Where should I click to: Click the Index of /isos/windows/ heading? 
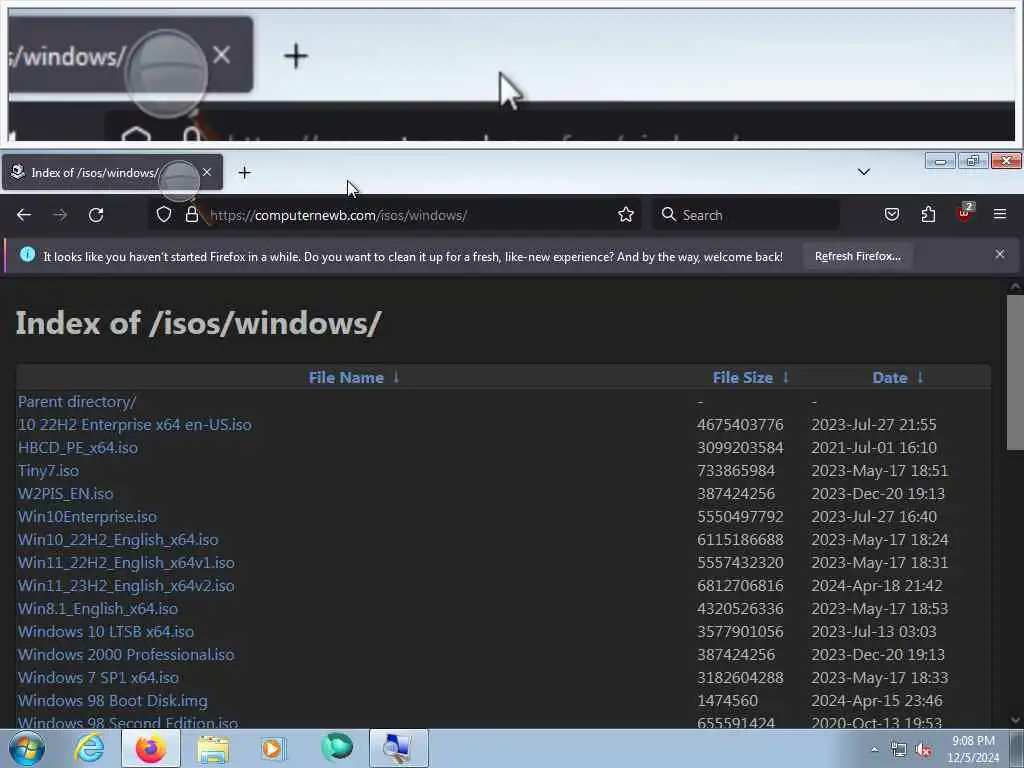pos(199,323)
